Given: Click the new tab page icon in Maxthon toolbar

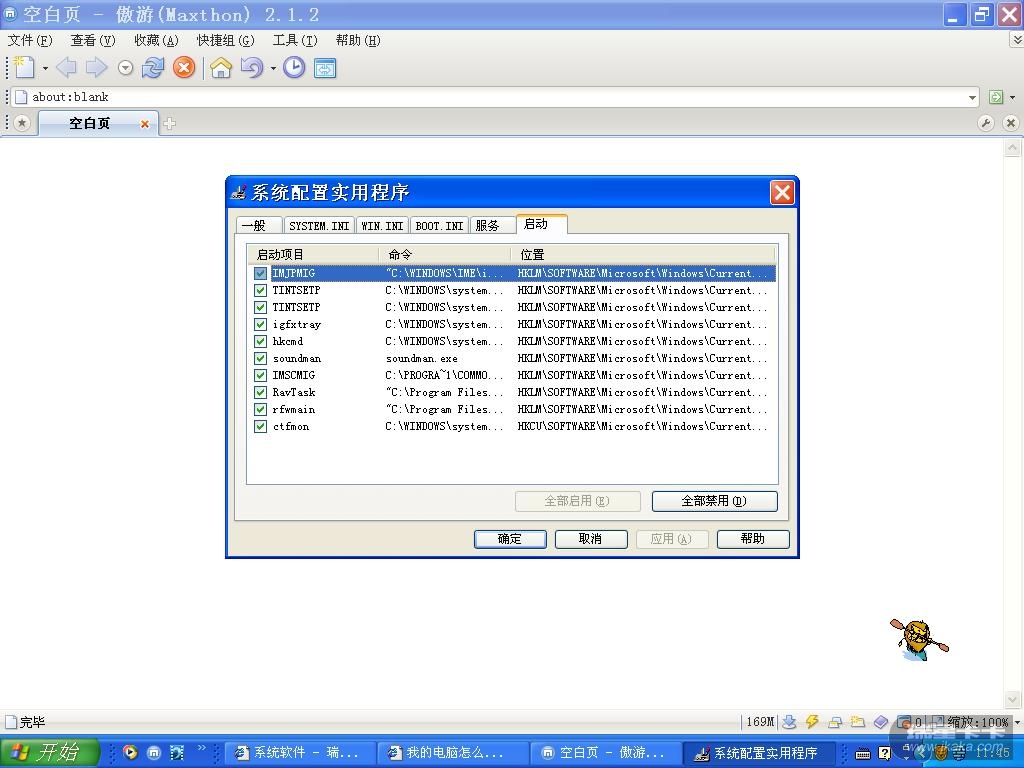Looking at the screenshot, I should [24, 67].
